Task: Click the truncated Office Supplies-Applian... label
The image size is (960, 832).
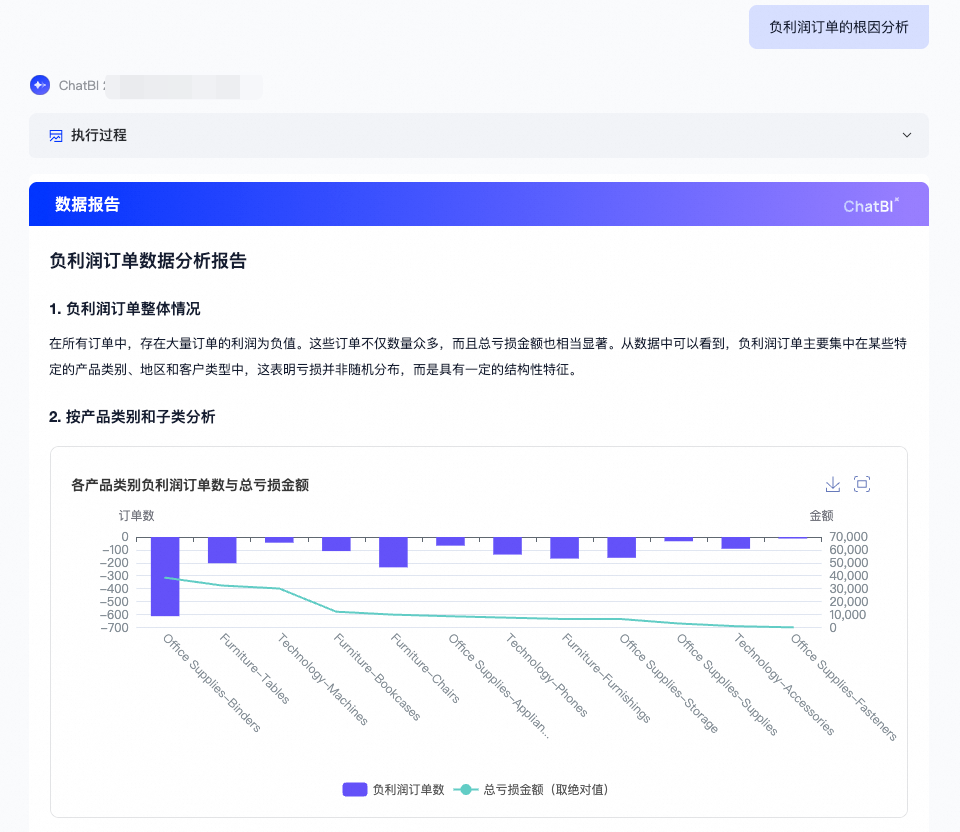Action: pos(498,686)
